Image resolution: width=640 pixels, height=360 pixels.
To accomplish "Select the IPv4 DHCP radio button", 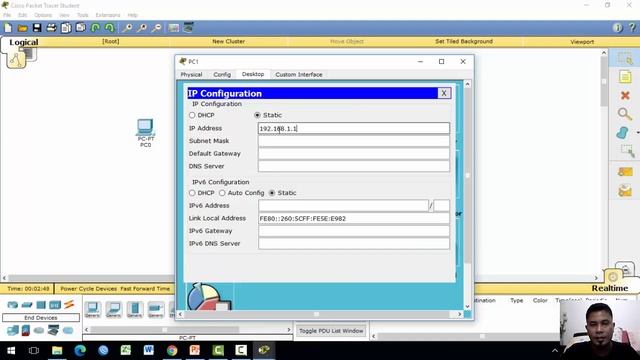I will 192,115.
